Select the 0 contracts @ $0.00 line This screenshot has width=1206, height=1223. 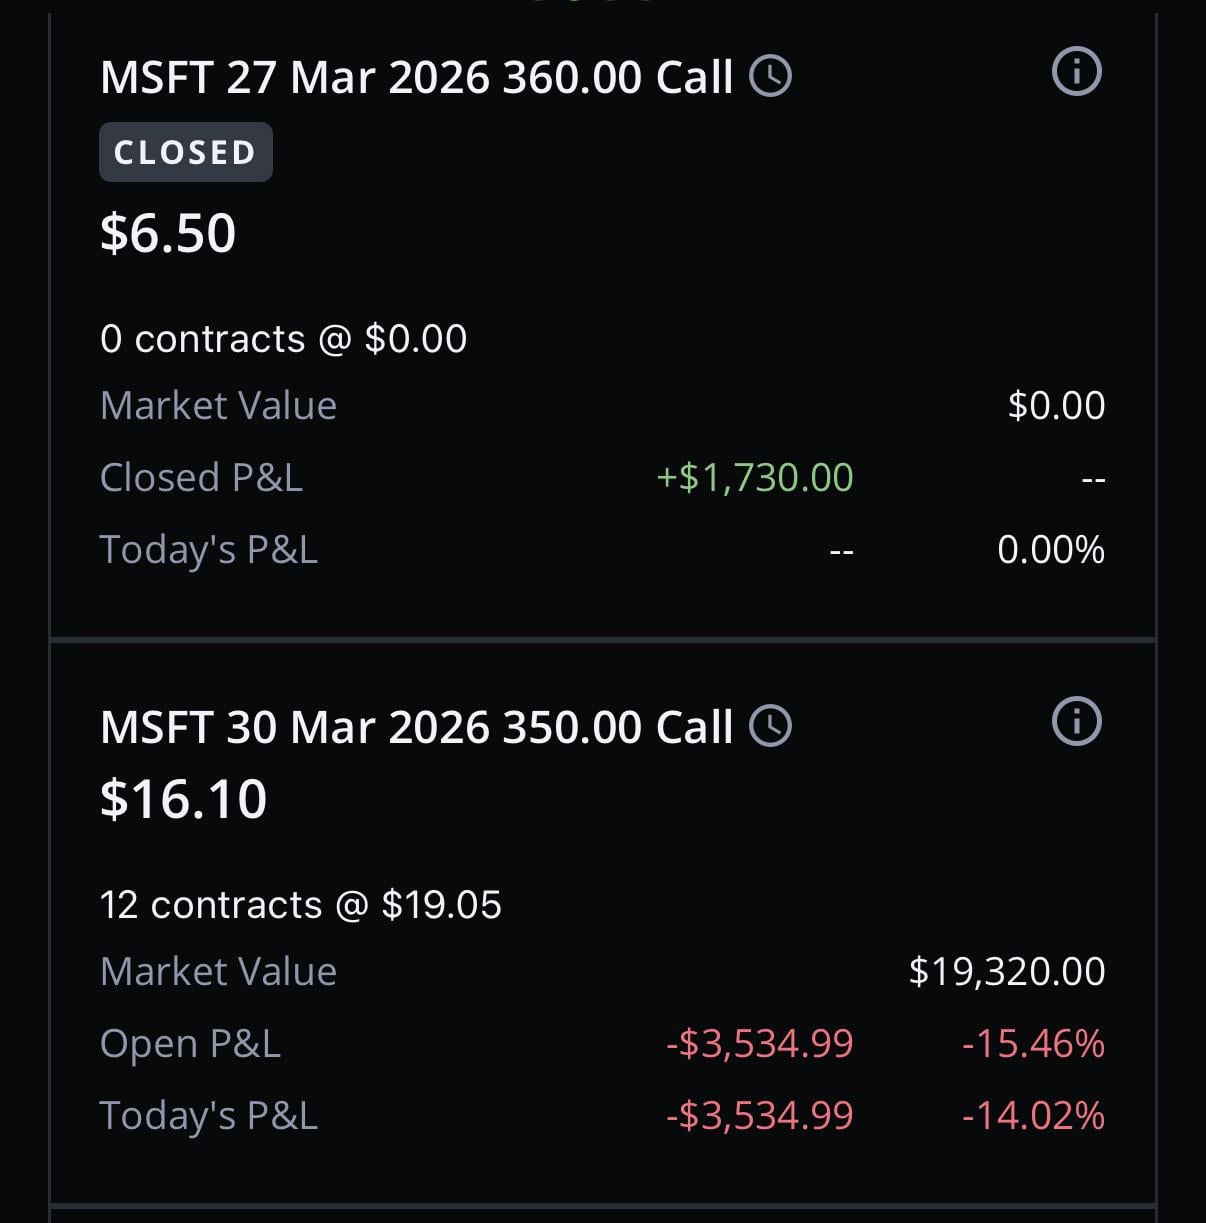coord(283,339)
